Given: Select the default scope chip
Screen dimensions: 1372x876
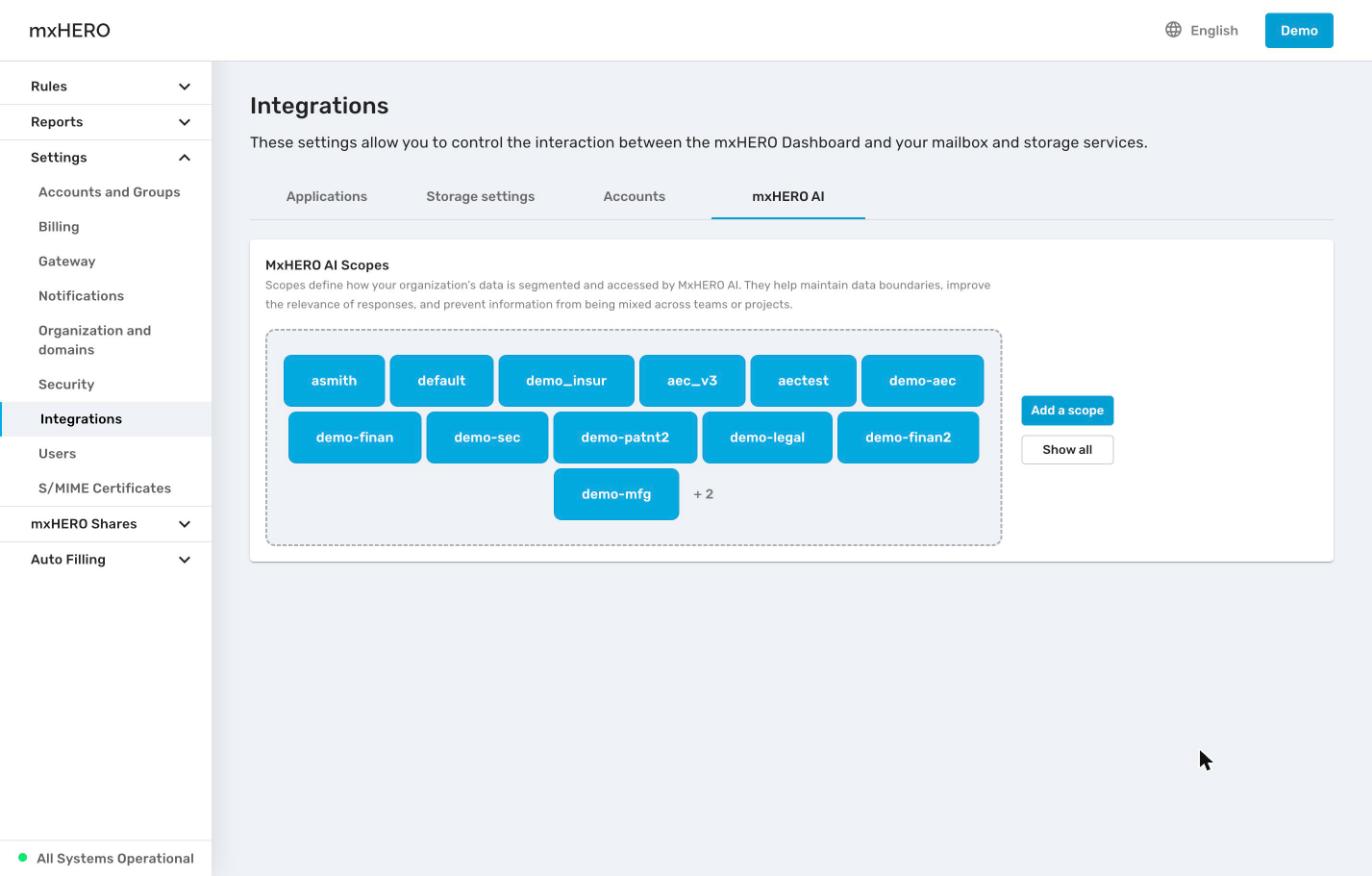Looking at the screenshot, I should tap(442, 381).
